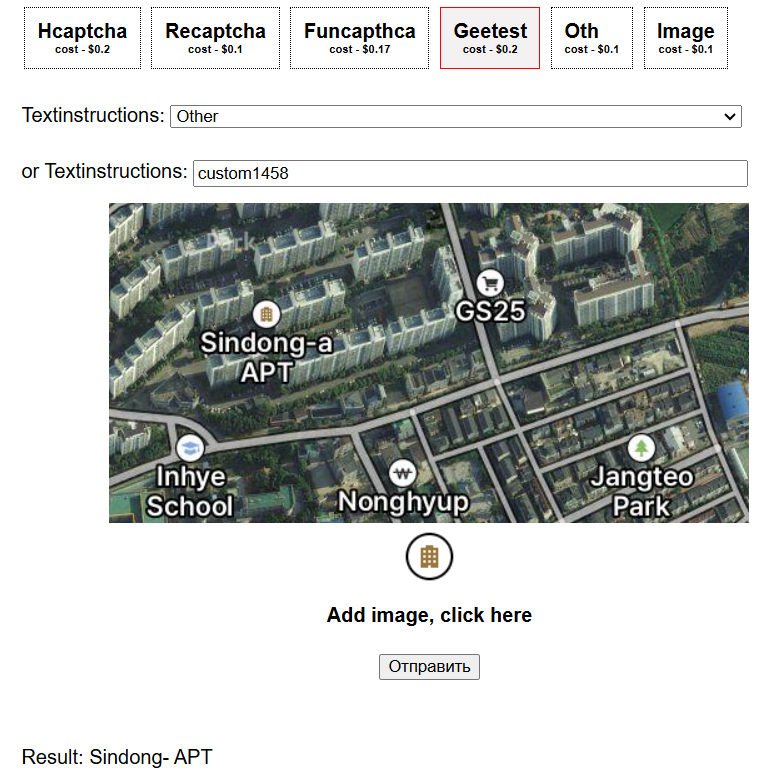The height and width of the screenshot is (777, 775).
Task: Click the Sindong-a APT label on map
Action: (x=266, y=357)
